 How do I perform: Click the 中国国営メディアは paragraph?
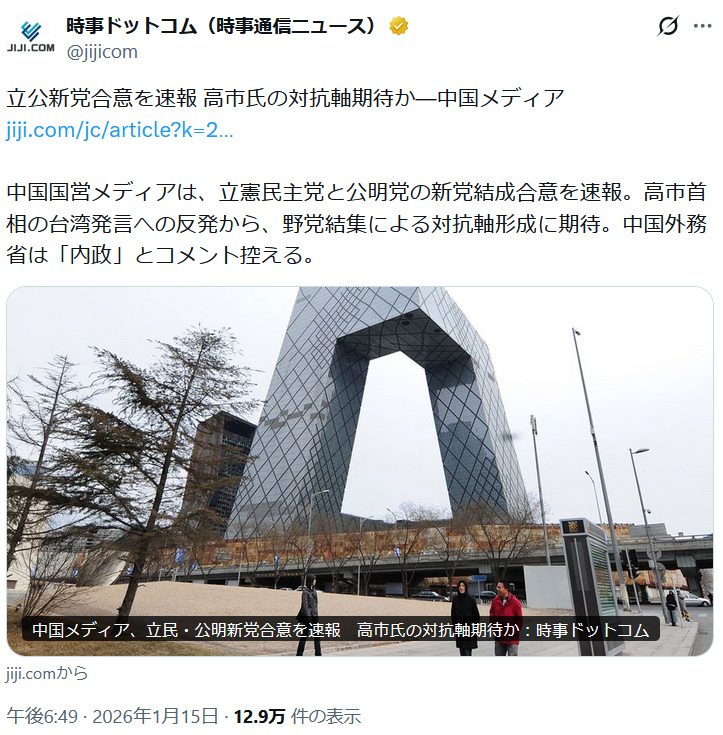pyautogui.click(x=356, y=224)
